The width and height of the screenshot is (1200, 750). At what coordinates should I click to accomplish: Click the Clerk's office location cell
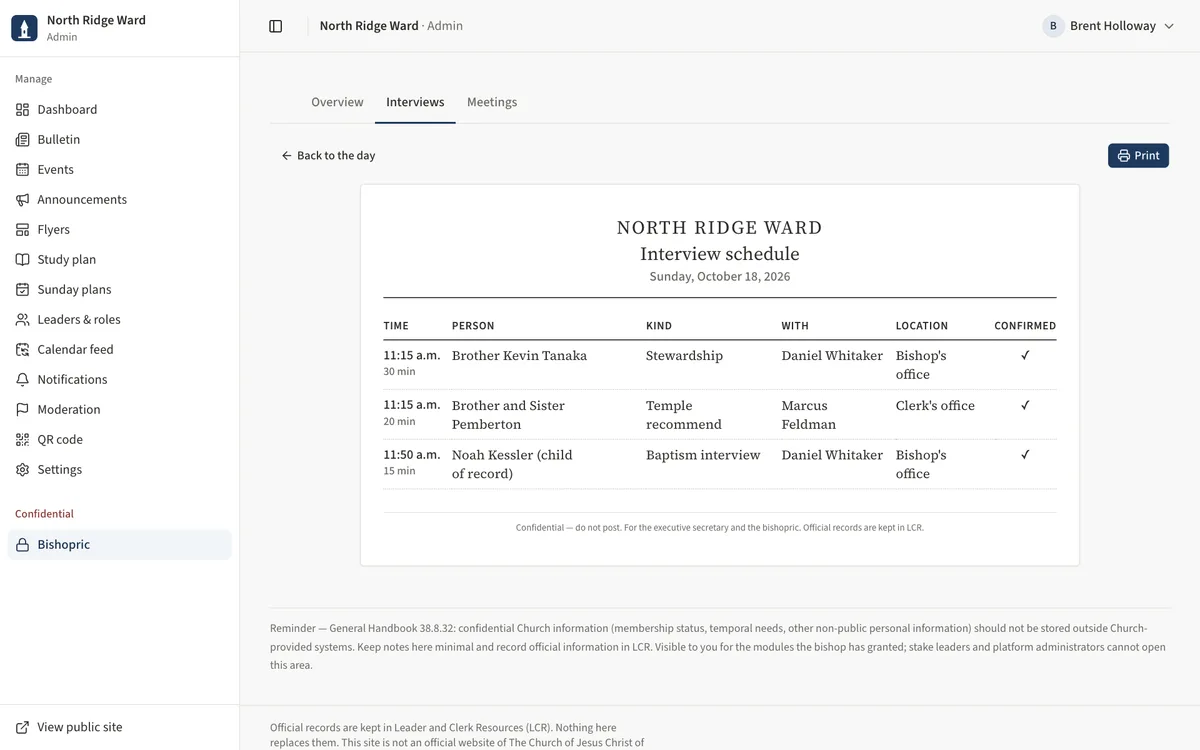(935, 406)
